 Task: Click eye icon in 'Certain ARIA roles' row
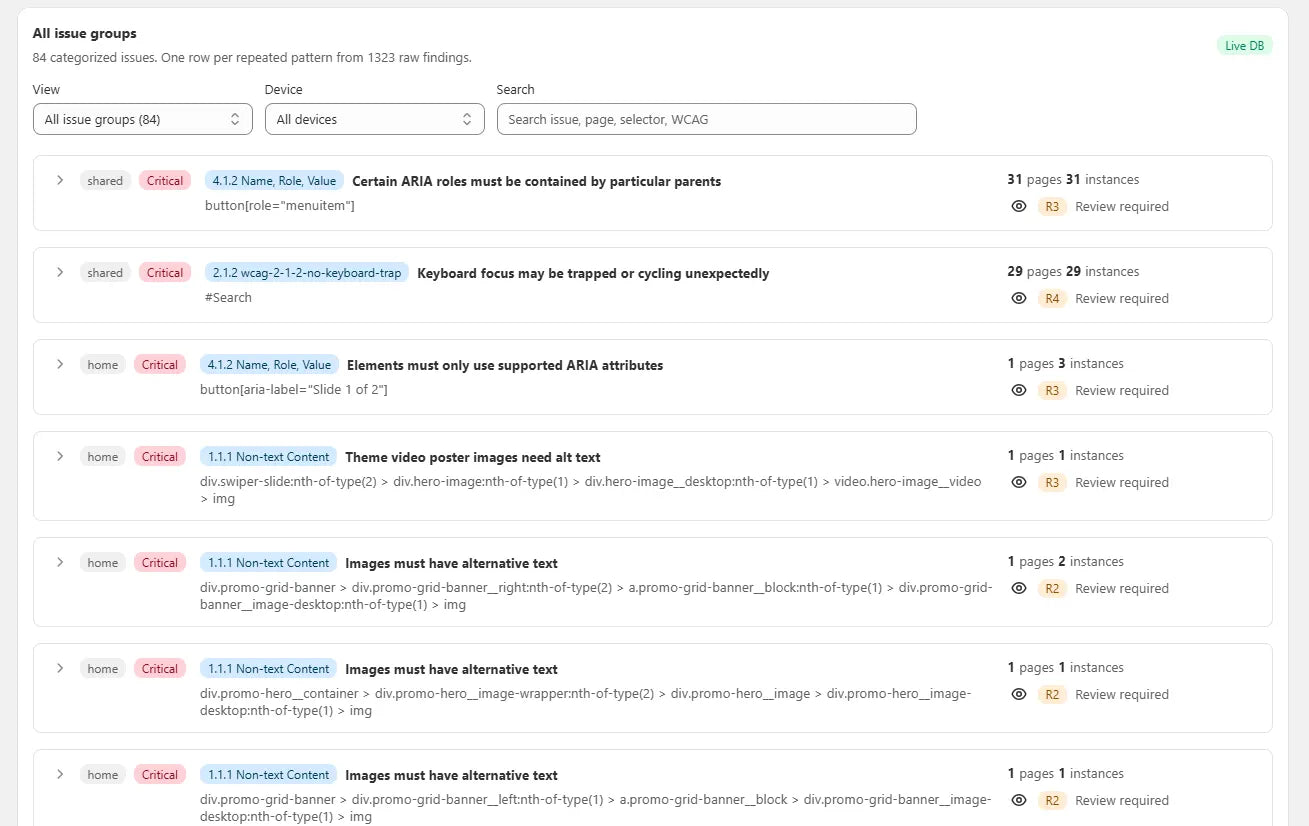(x=1019, y=206)
